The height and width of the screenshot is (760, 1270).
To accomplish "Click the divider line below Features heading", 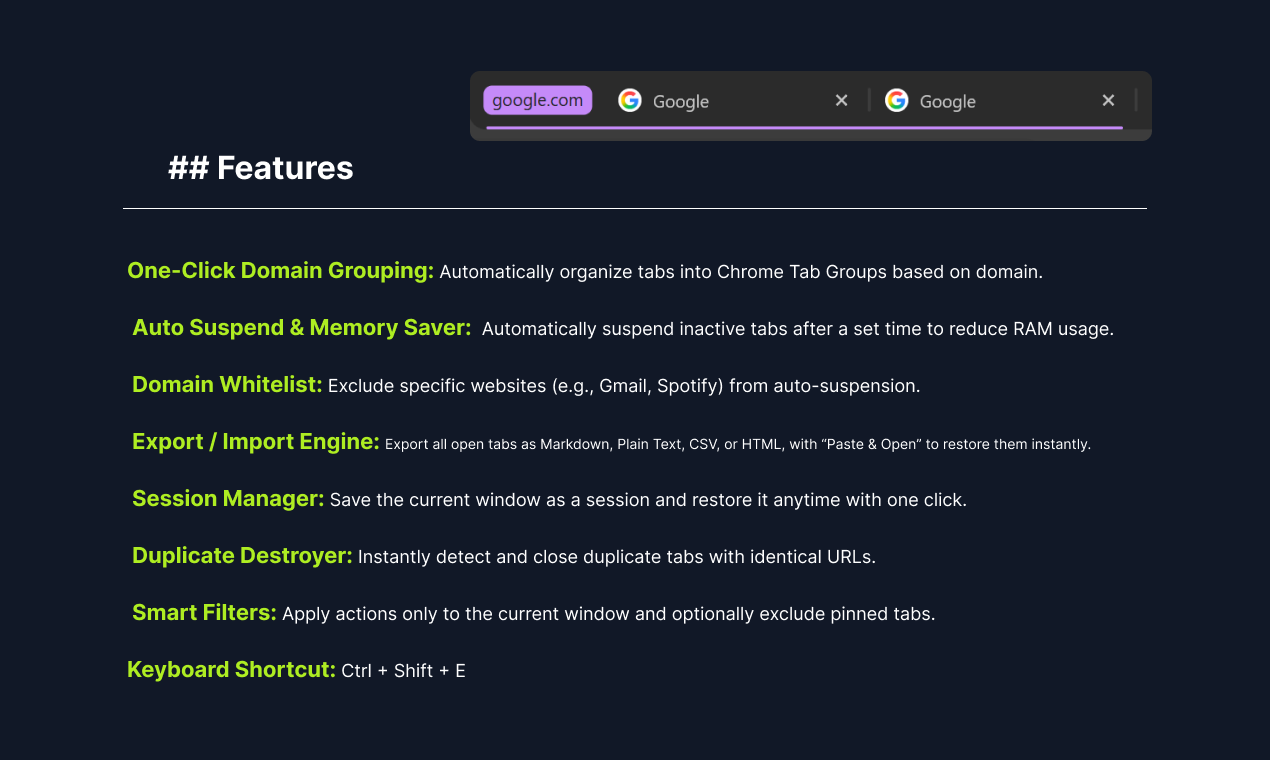I will 635,208.
